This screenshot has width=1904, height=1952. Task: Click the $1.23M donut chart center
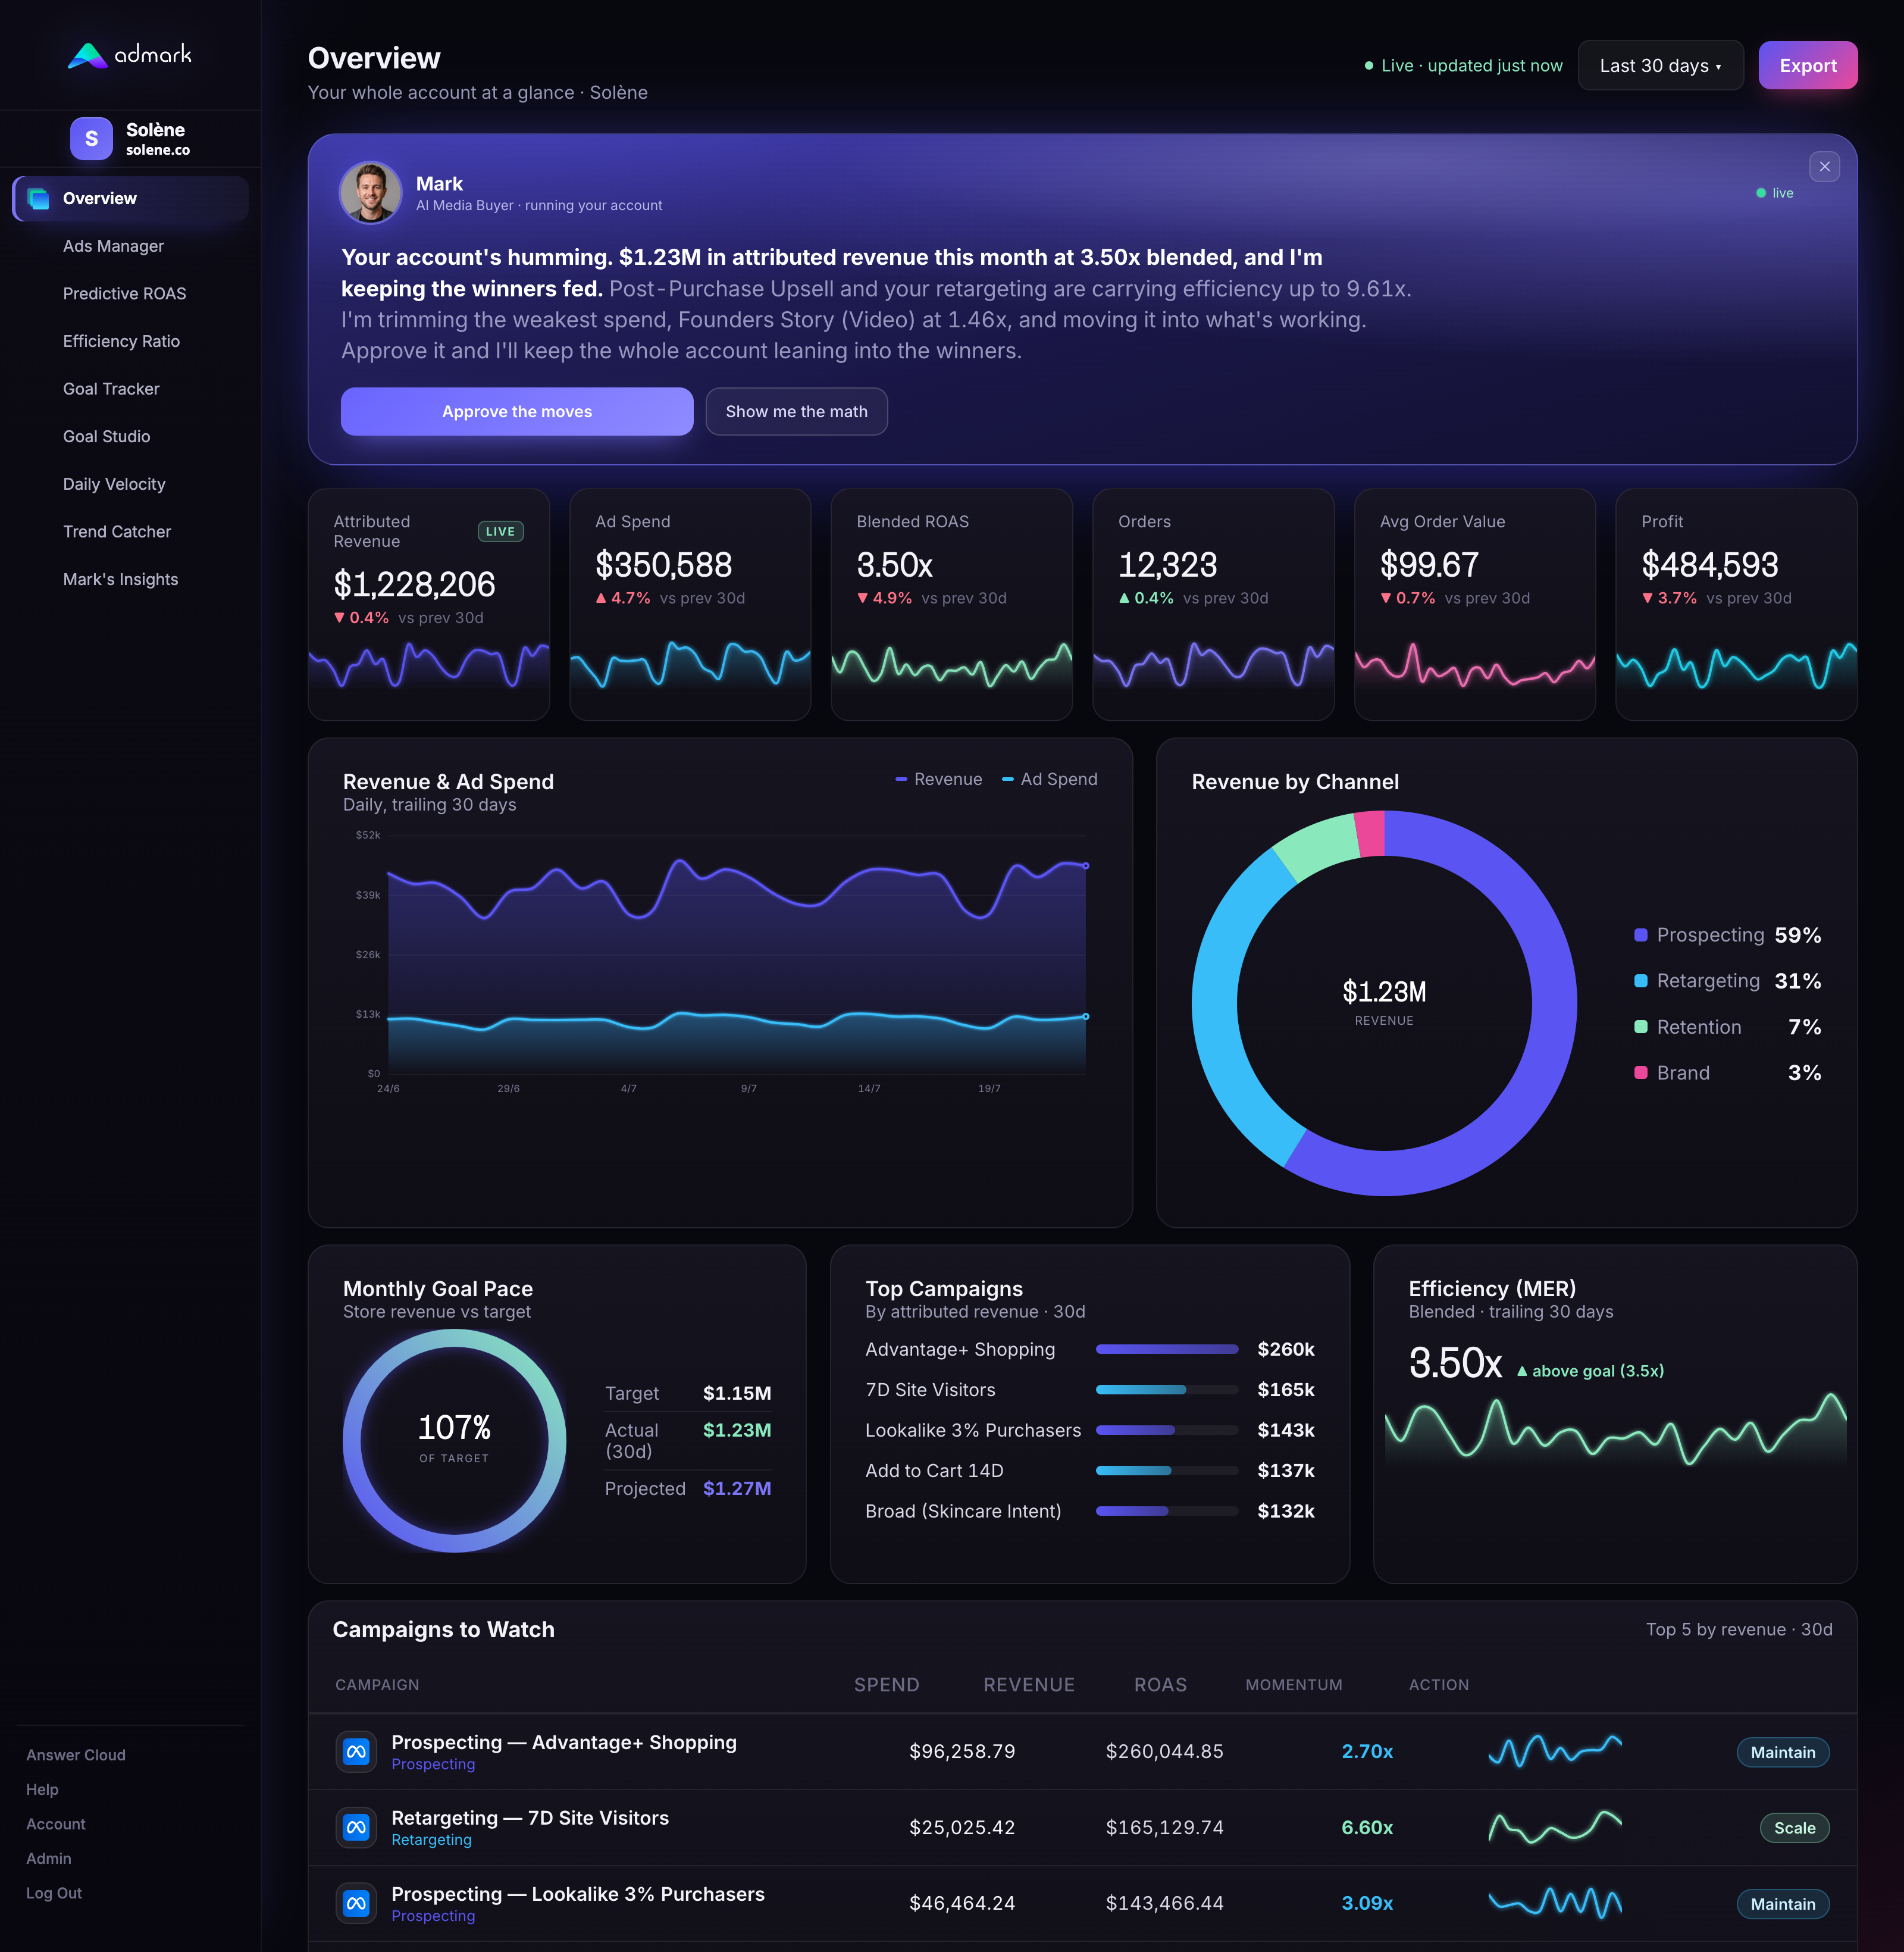coord(1384,1003)
